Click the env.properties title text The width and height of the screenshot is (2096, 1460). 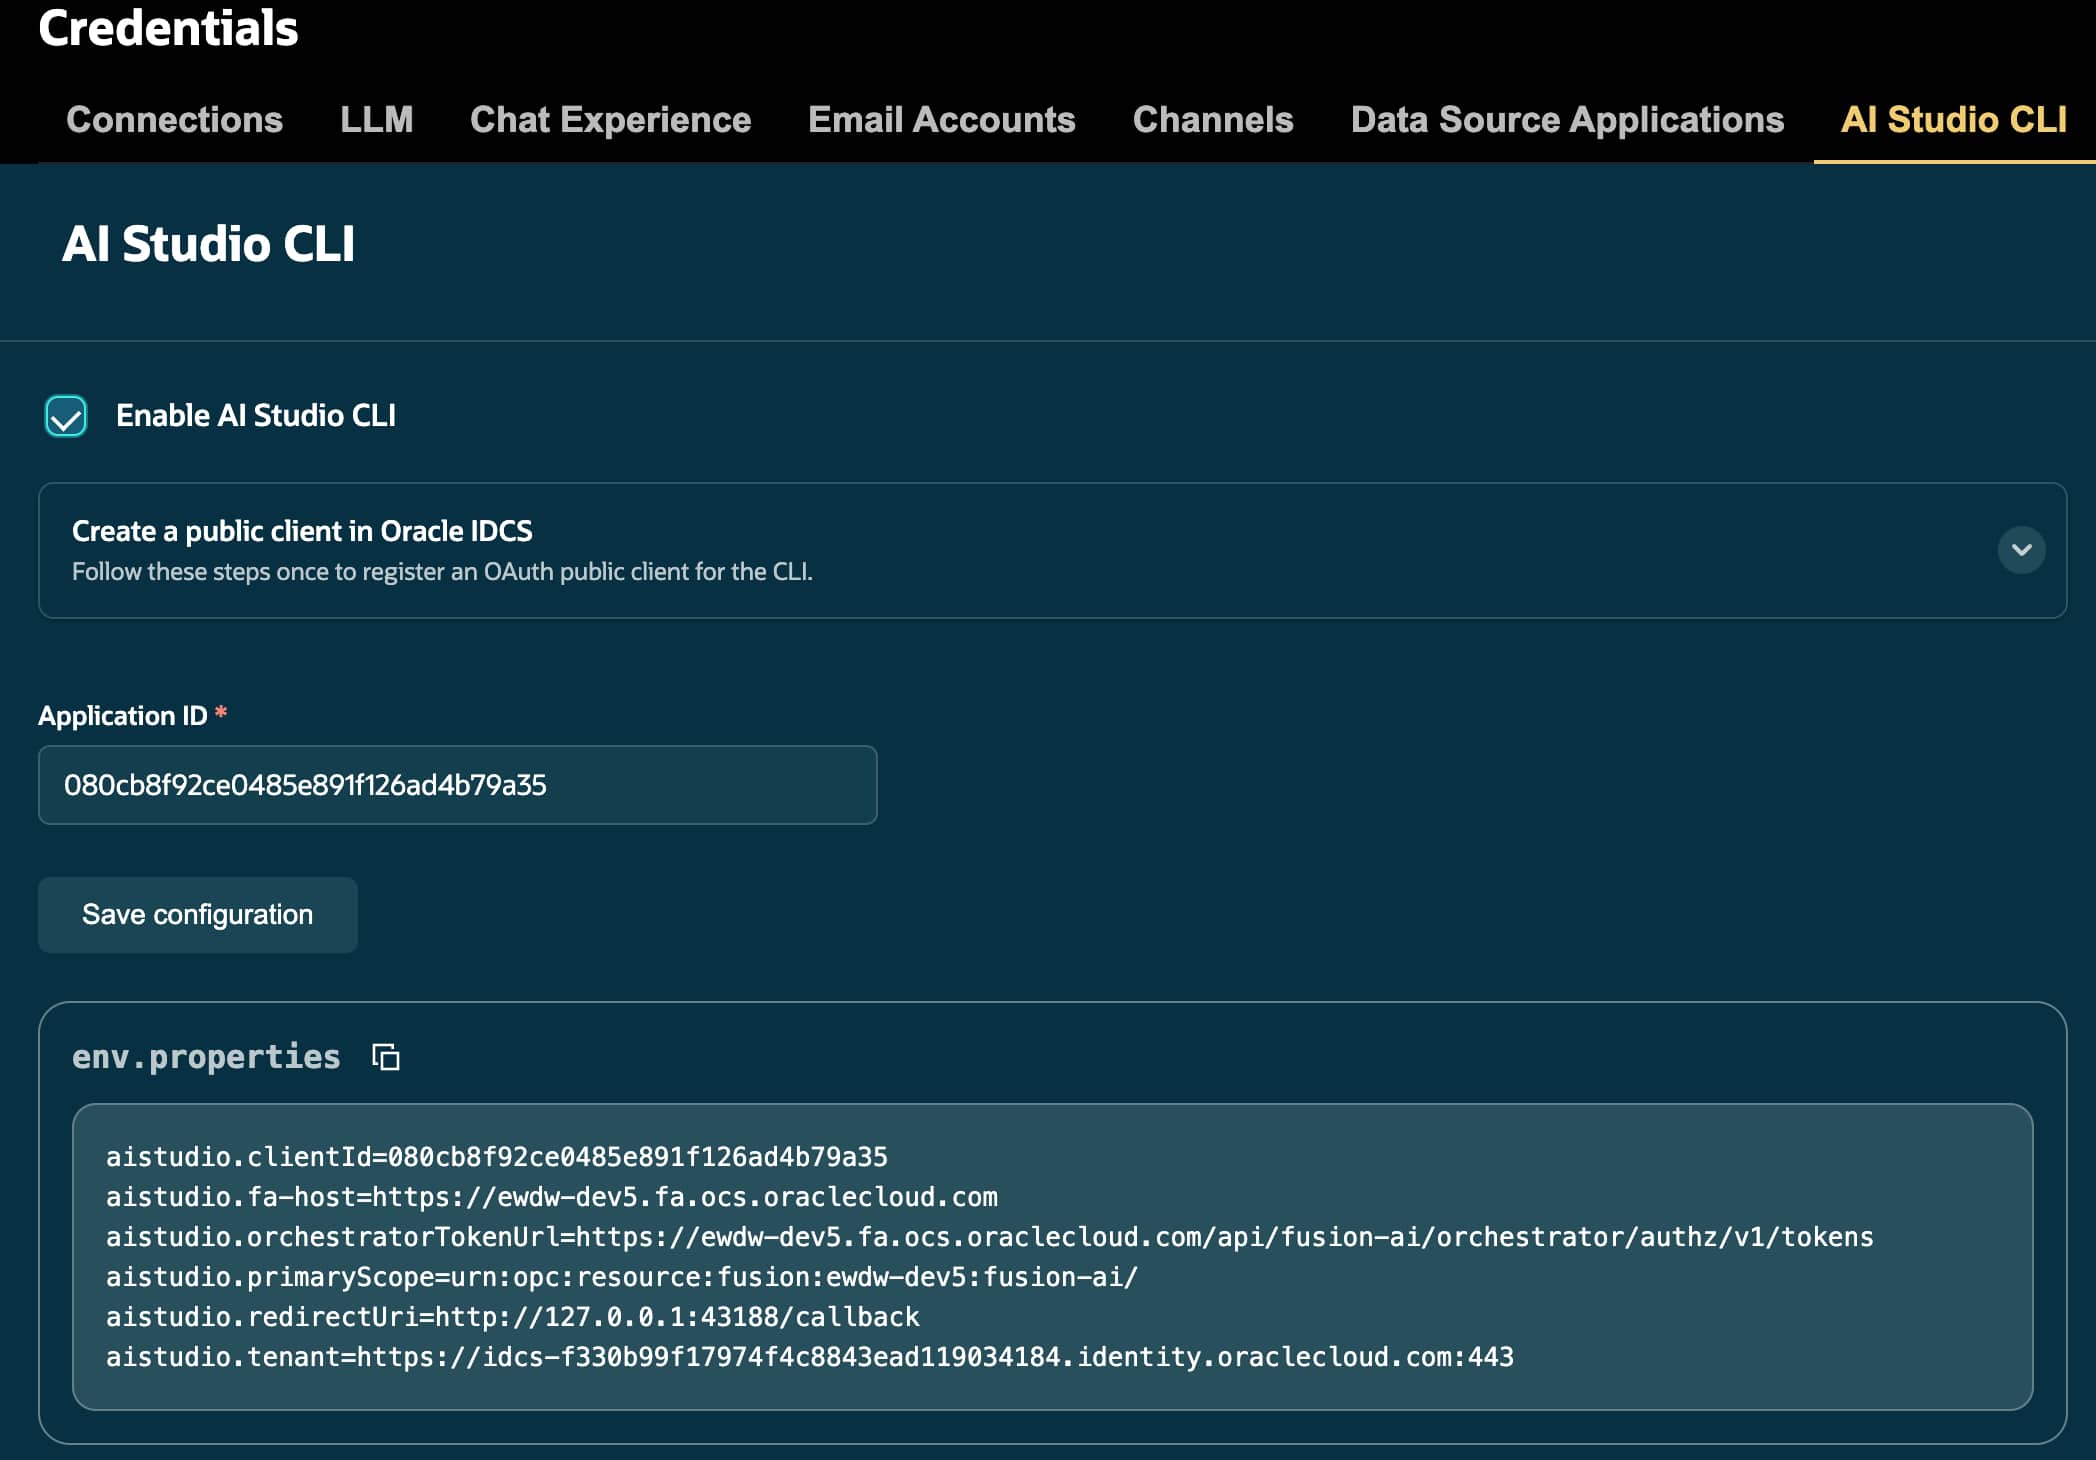pos(206,1057)
